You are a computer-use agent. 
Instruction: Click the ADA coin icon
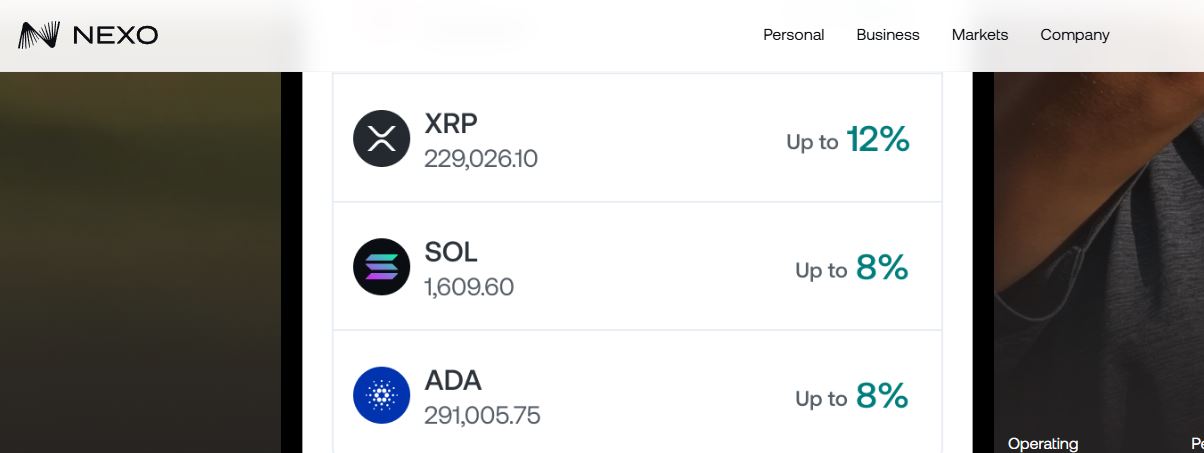[382, 395]
